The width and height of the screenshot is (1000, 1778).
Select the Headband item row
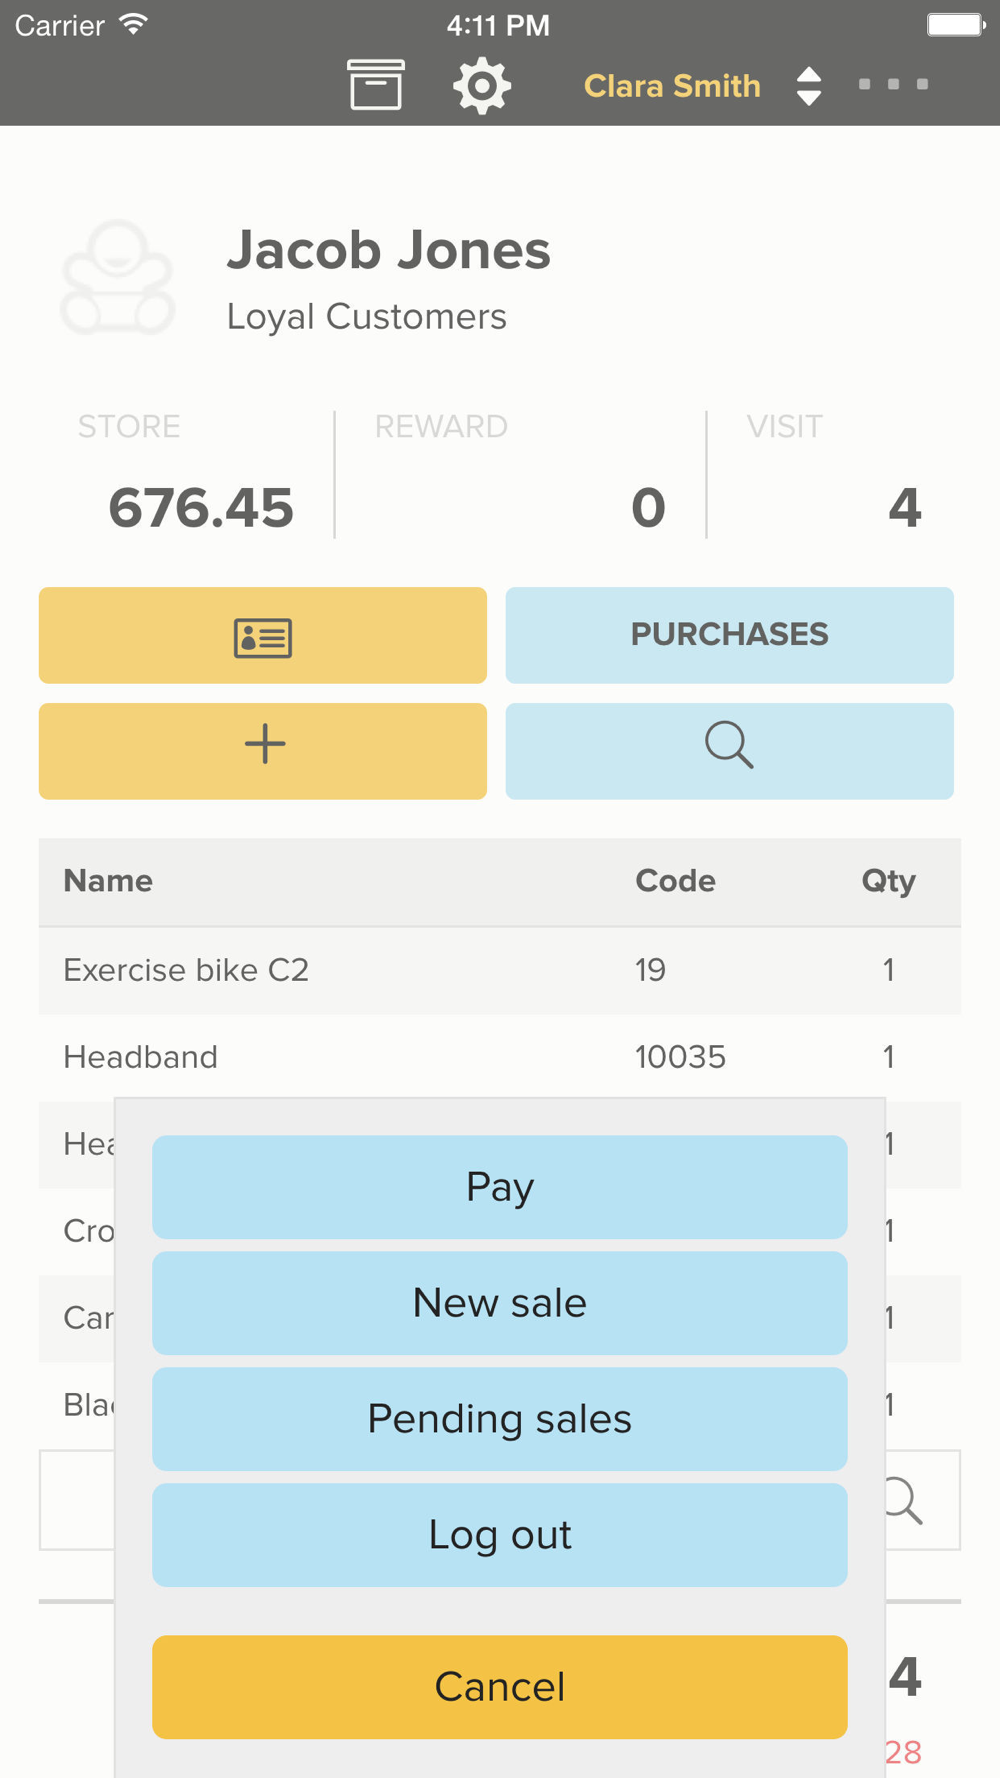click(499, 1057)
